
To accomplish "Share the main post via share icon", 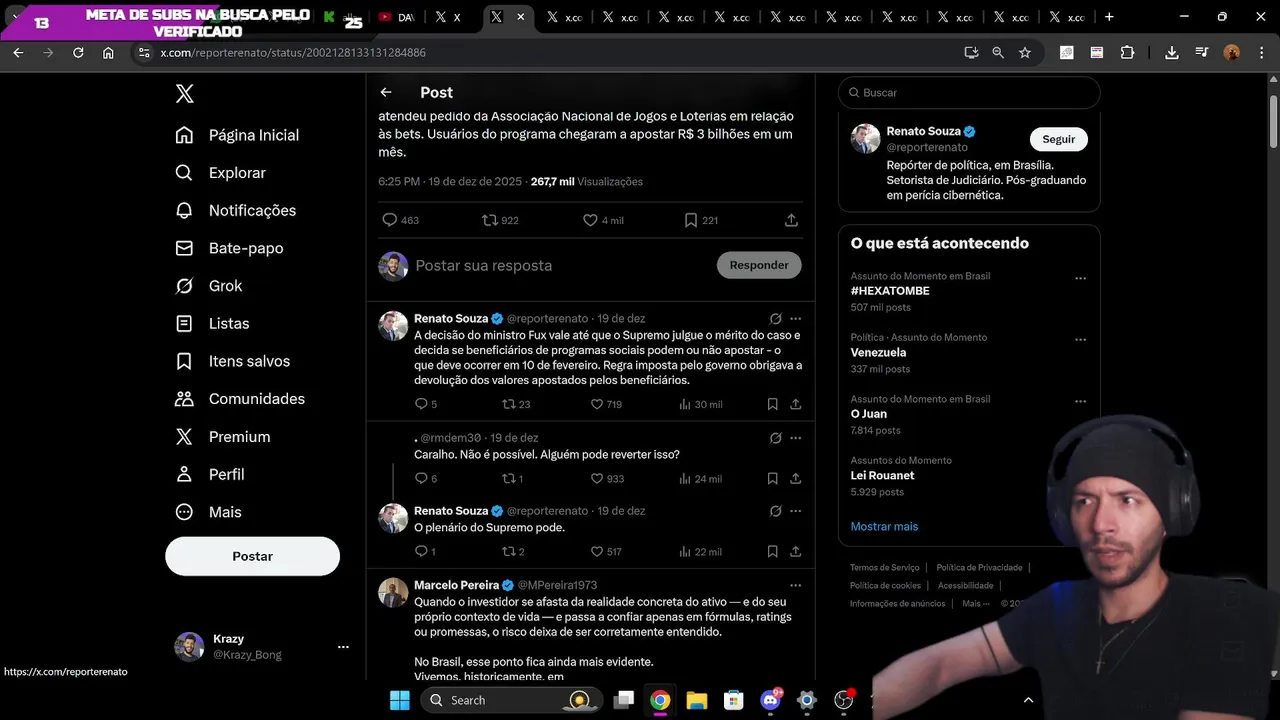I will pyautogui.click(x=791, y=220).
